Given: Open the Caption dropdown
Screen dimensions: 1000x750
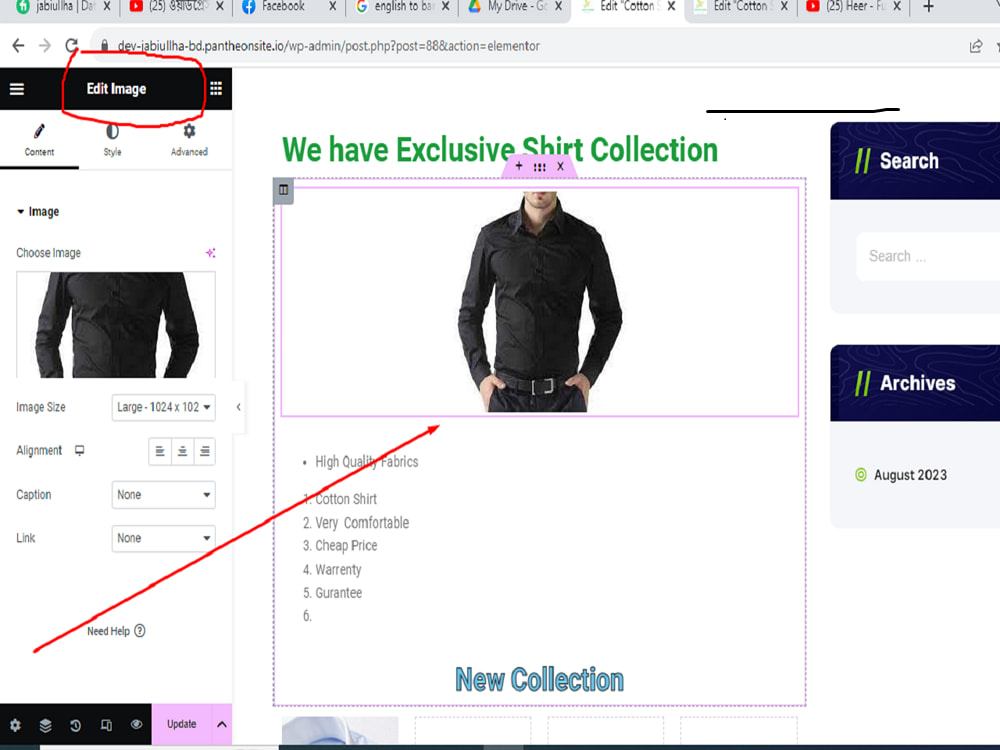Looking at the screenshot, I should coord(163,495).
